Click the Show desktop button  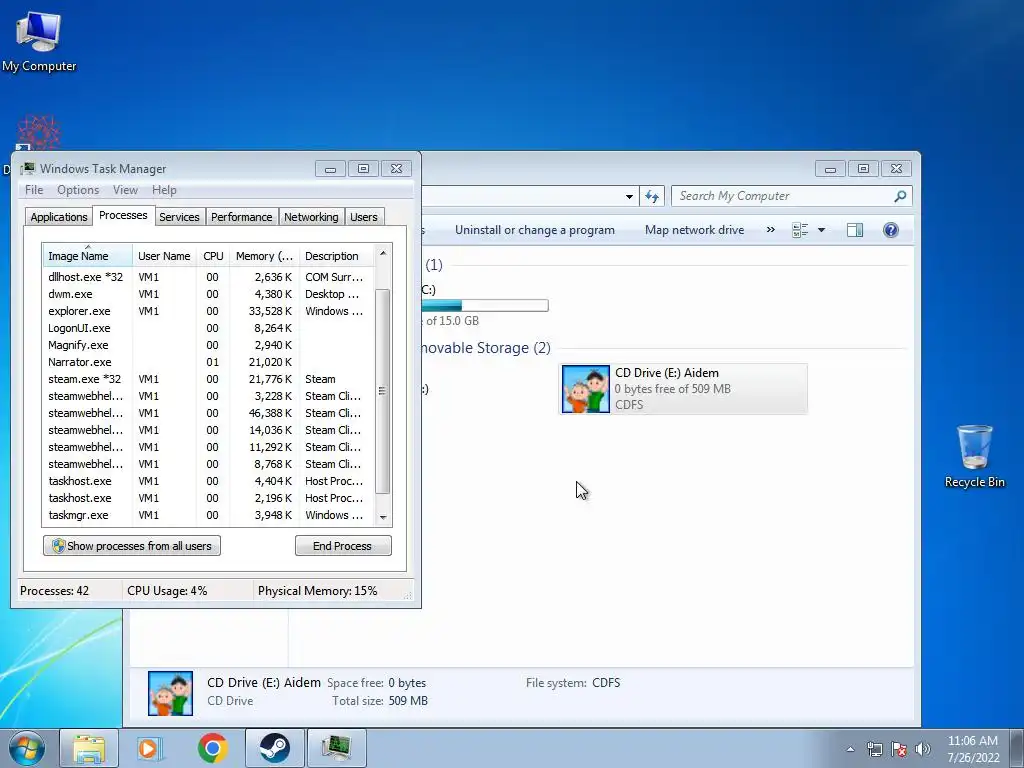coord(1017,749)
